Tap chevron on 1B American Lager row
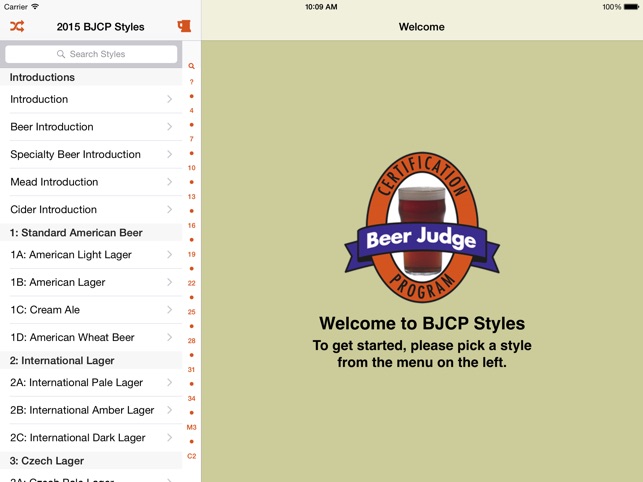Screen dimensions: 643x482 [169, 282]
